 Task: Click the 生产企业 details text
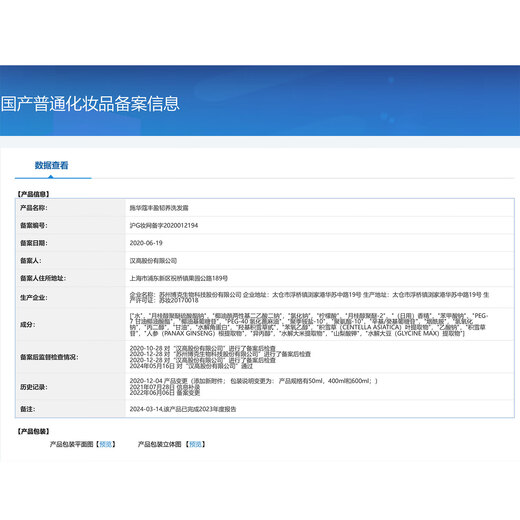pos(309,297)
